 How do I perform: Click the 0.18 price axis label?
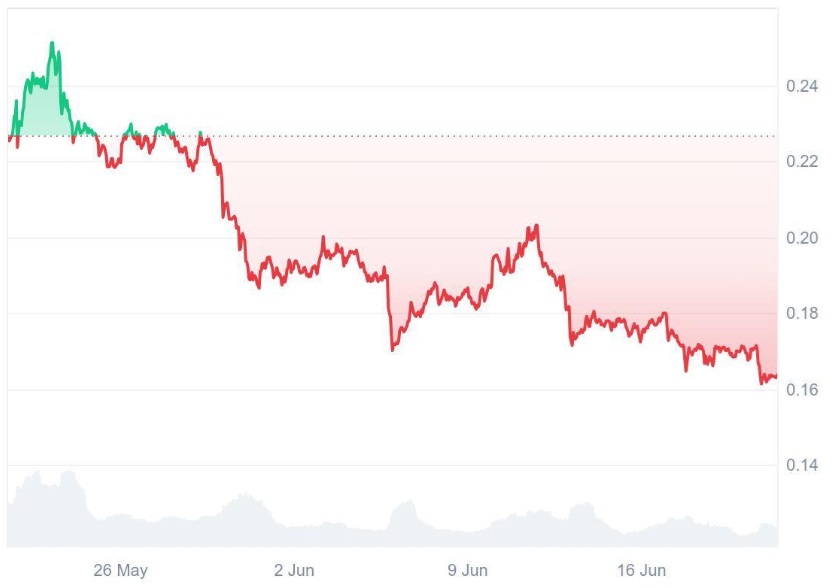802,314
